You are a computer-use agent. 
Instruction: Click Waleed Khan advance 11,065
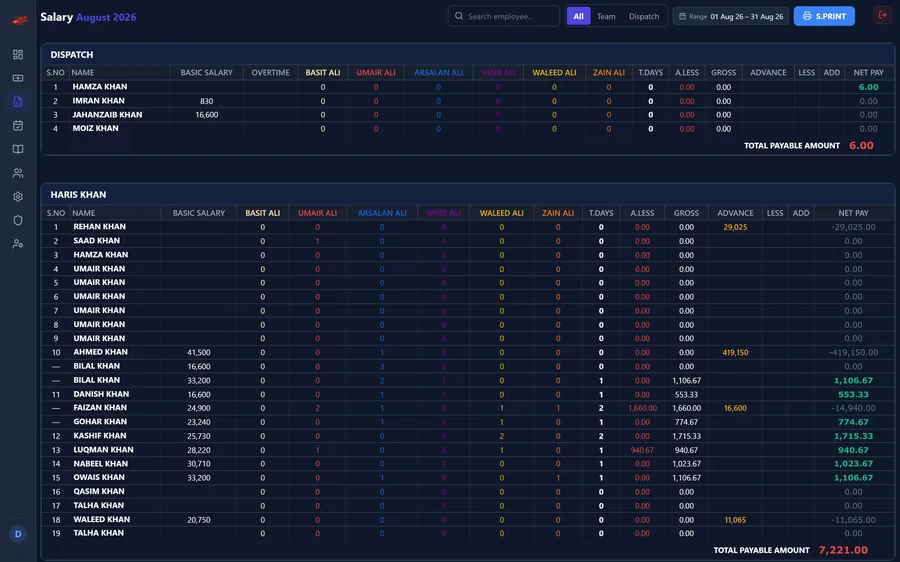point(735,520)
